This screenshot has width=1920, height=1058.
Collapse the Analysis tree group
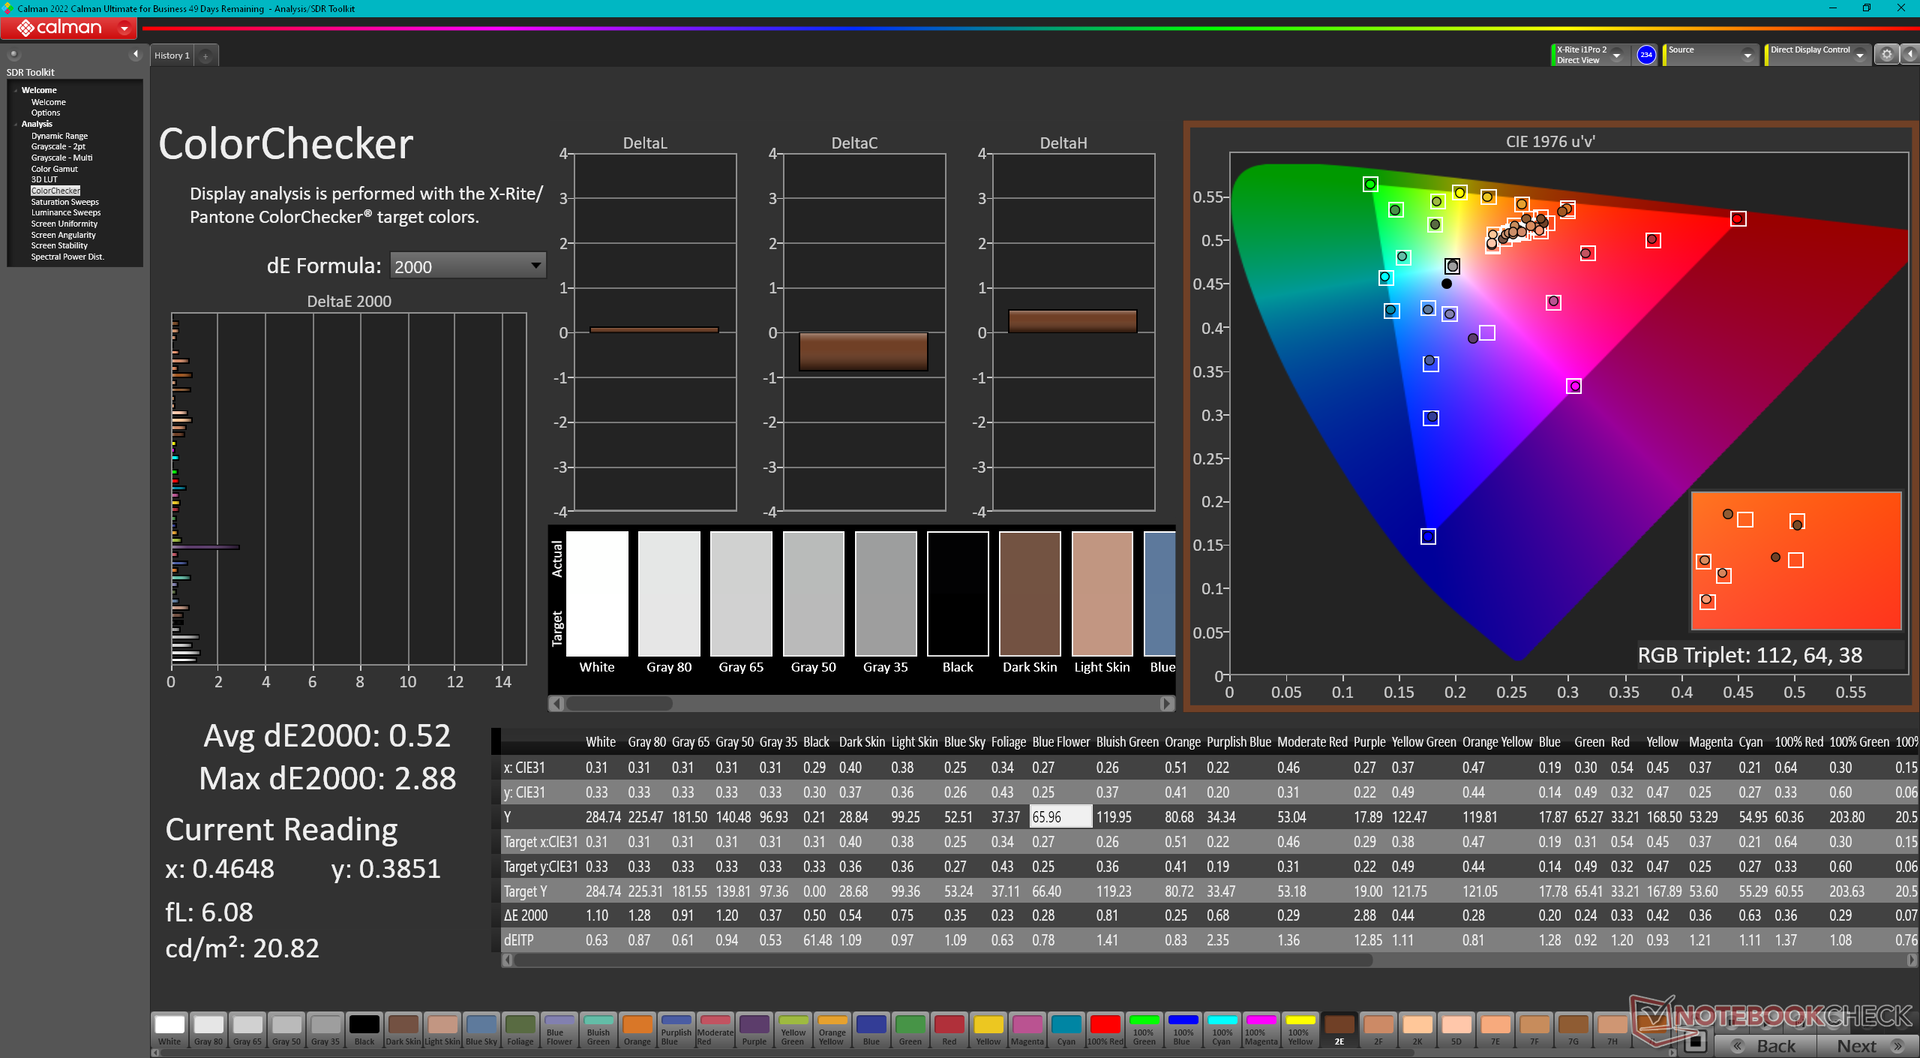tap(17, 124)
